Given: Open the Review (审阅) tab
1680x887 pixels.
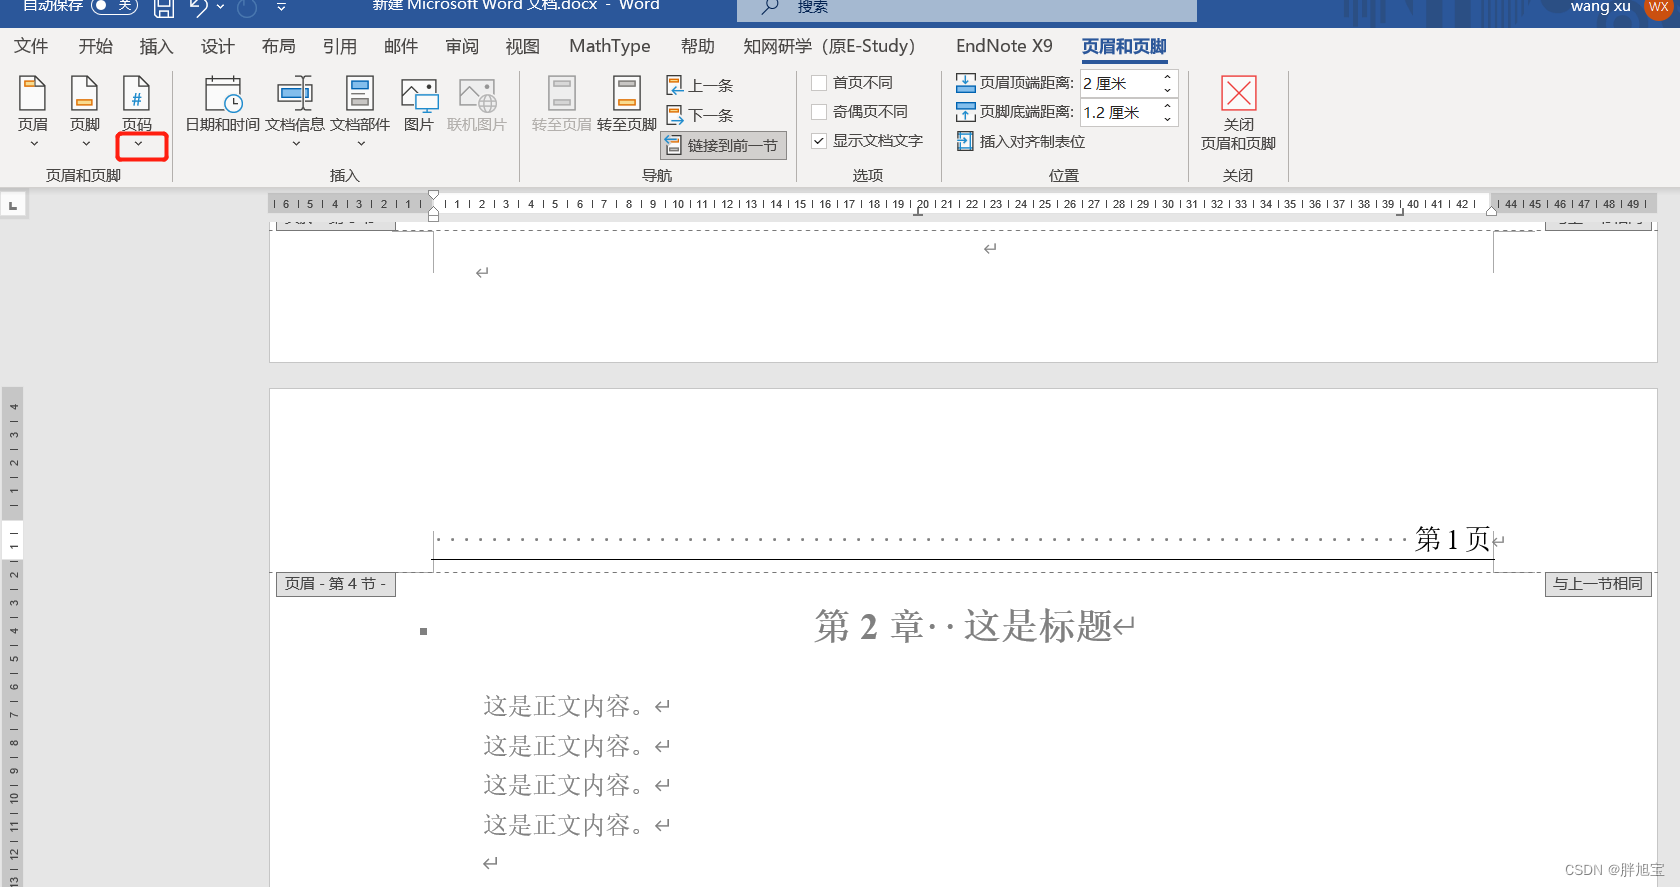Looking at the screenshot, I should tap(462, 46).
